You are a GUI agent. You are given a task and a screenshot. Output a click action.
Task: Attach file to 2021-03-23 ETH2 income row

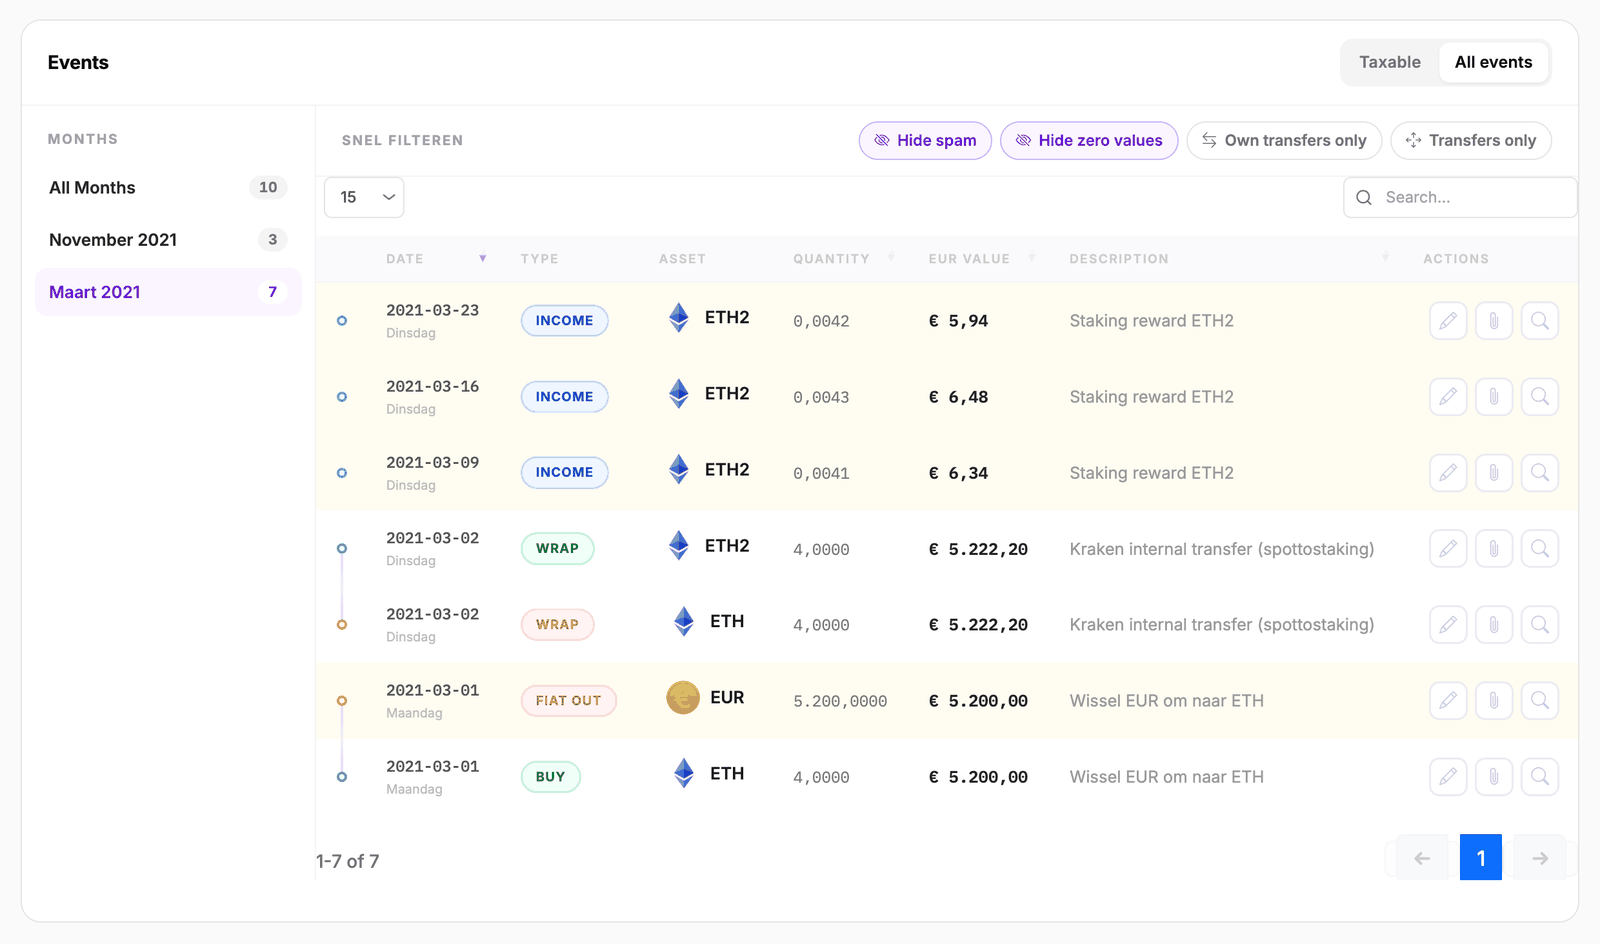pyautogui.click(x=1494, y=321)
